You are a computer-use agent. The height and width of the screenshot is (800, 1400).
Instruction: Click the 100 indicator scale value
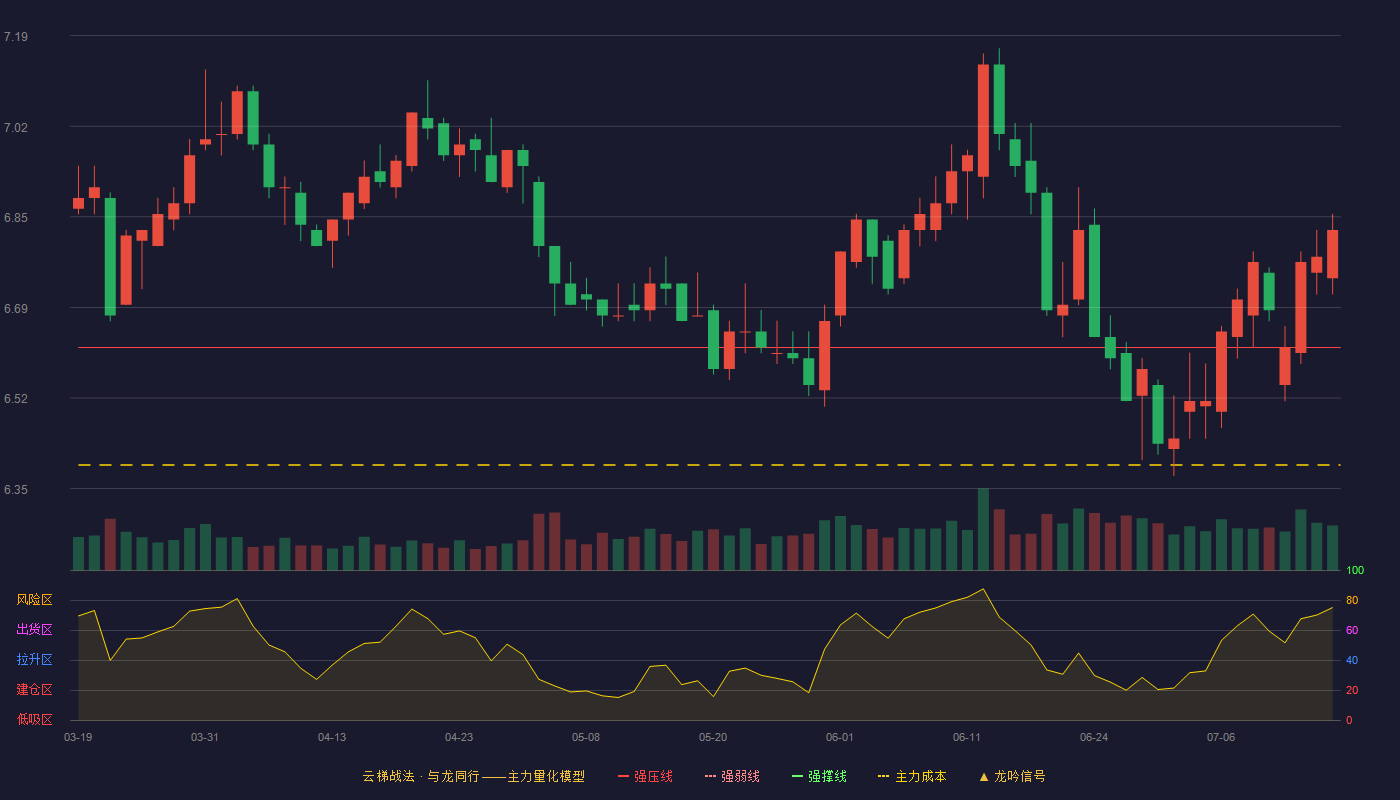[x=1355, y=571]
